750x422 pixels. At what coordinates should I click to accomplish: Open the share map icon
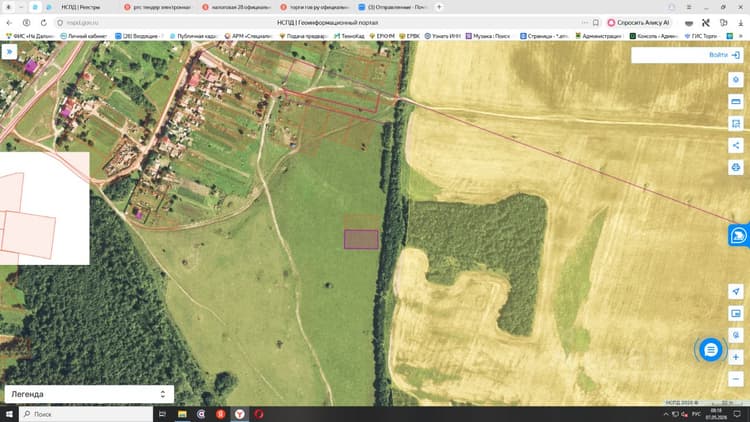pos(736,145)
